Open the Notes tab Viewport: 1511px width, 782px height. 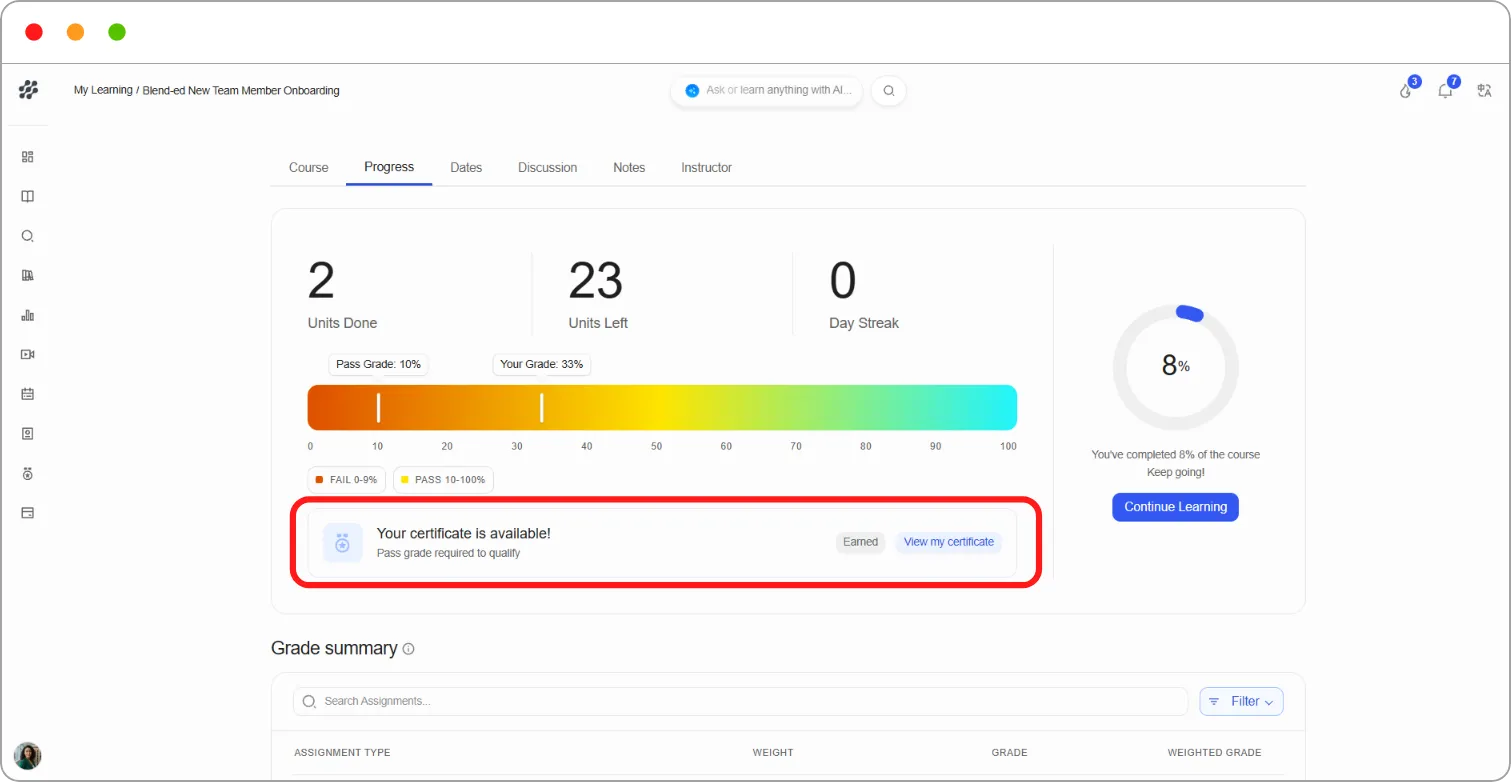pos(629,168)
